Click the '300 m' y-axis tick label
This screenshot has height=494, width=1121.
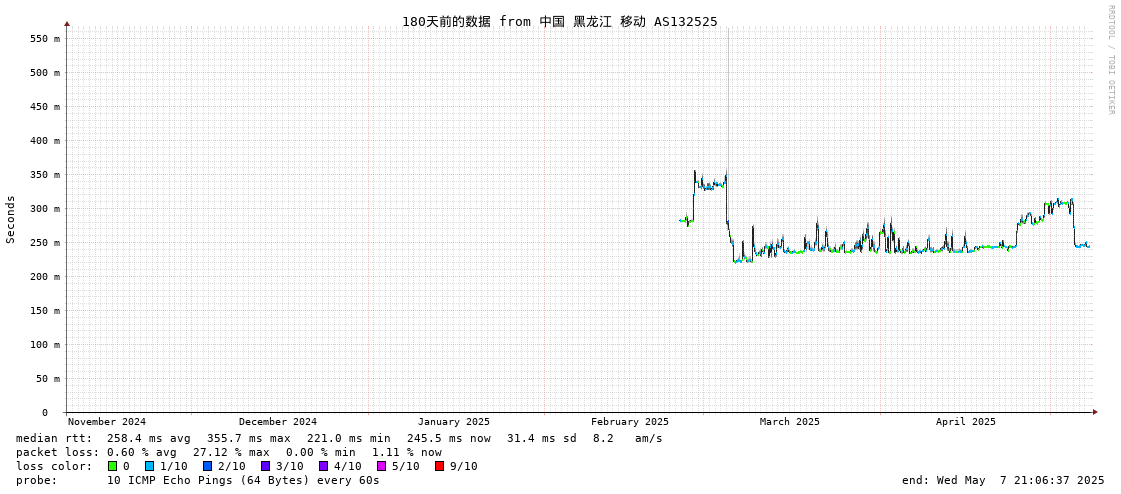(x=45, y=209)
